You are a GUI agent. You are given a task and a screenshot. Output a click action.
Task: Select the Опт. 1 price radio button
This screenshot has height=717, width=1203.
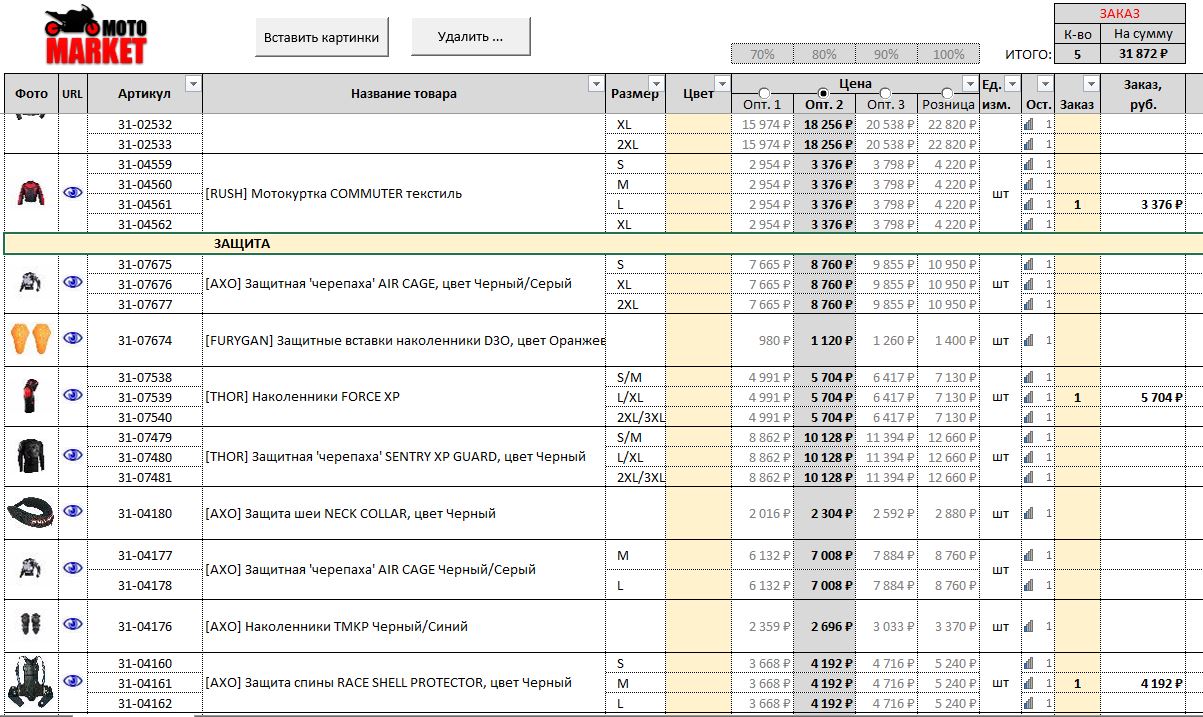point(764,94)
